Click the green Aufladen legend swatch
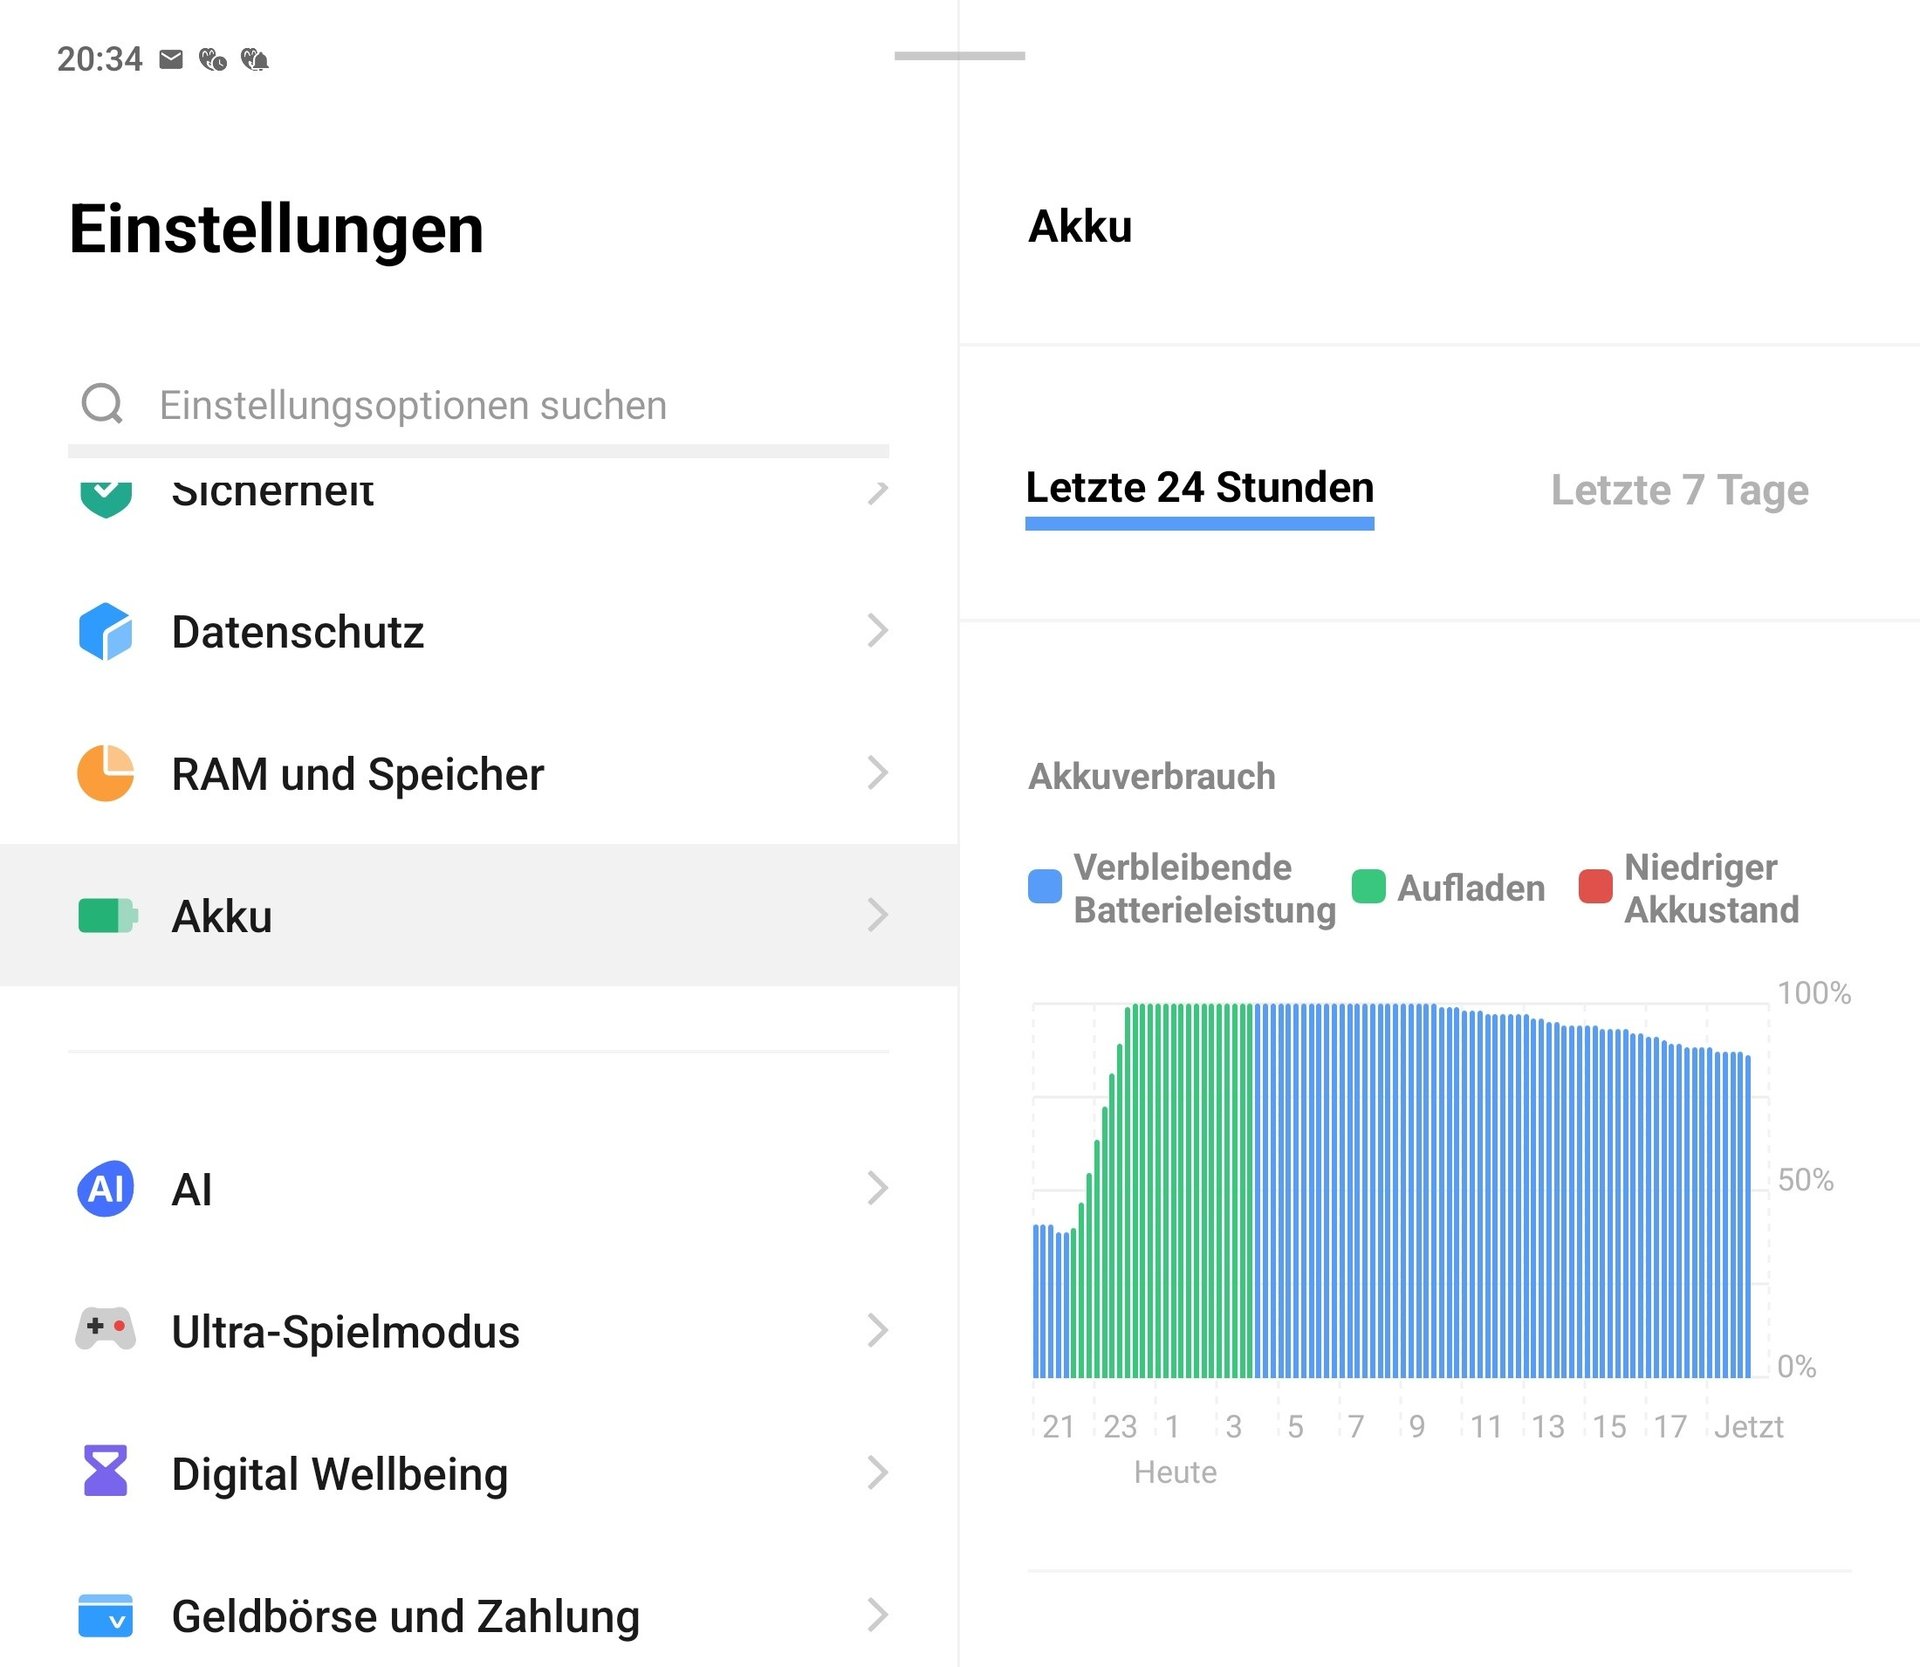Viewport: 1920px width, 1667px height. point(1368,887)
